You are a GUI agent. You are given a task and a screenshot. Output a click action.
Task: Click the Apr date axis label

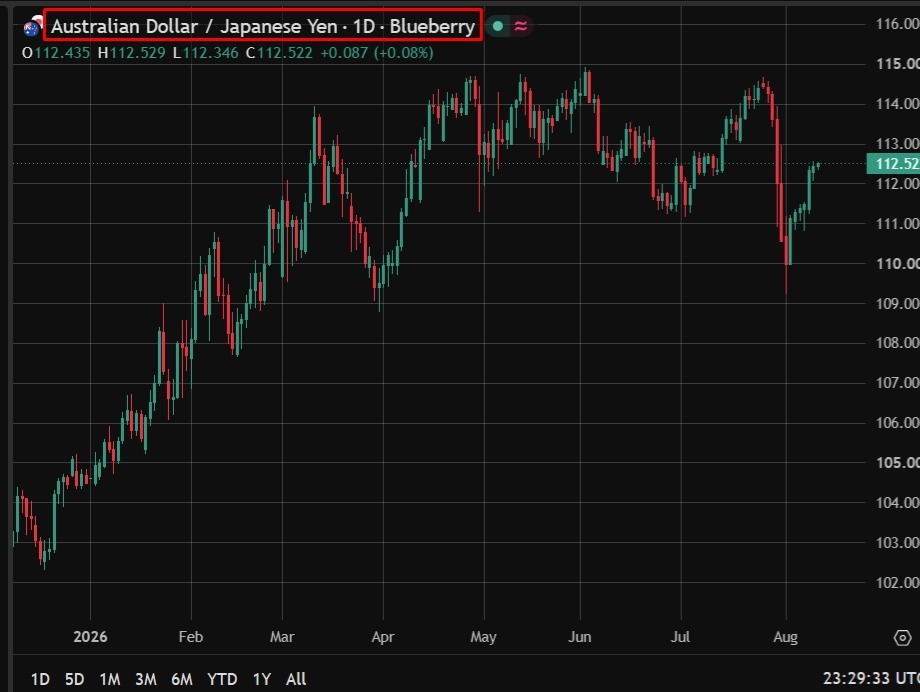tap(383, 637)
